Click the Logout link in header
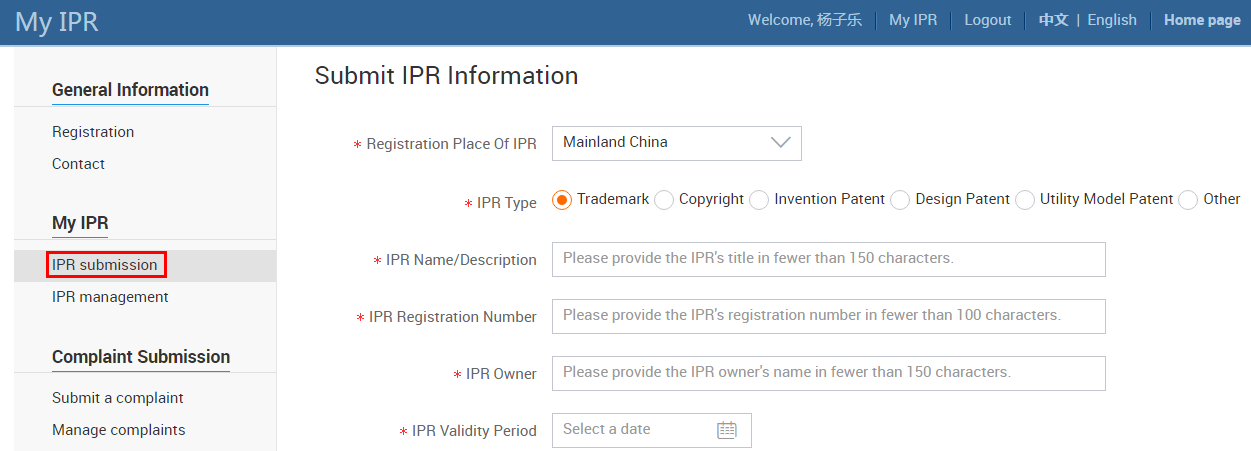1251x451 pixels. (x=988, y=20)
